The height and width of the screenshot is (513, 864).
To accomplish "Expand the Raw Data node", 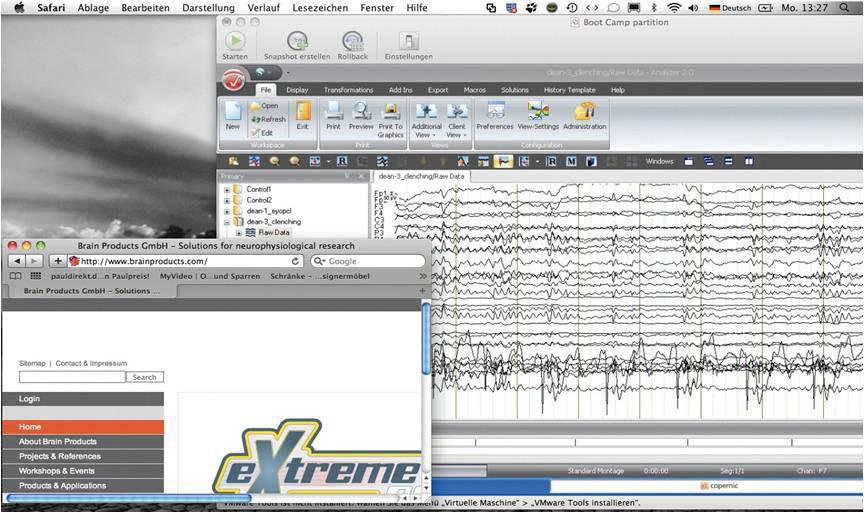I will pyautogui.click(x=239, y=233).
